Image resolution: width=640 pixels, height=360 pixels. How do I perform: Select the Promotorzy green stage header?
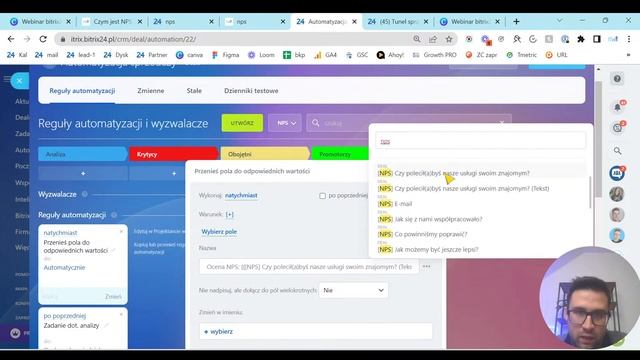tap(340, 154)
